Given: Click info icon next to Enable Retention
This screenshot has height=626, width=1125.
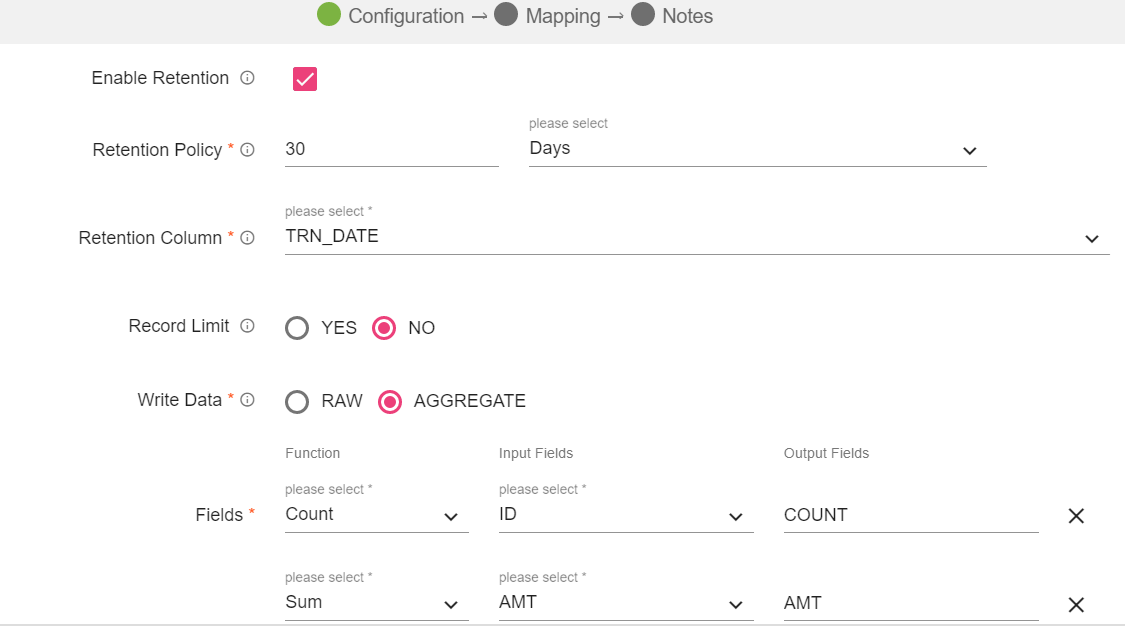Looking at the screenshot, I should (x=247, y=78).
